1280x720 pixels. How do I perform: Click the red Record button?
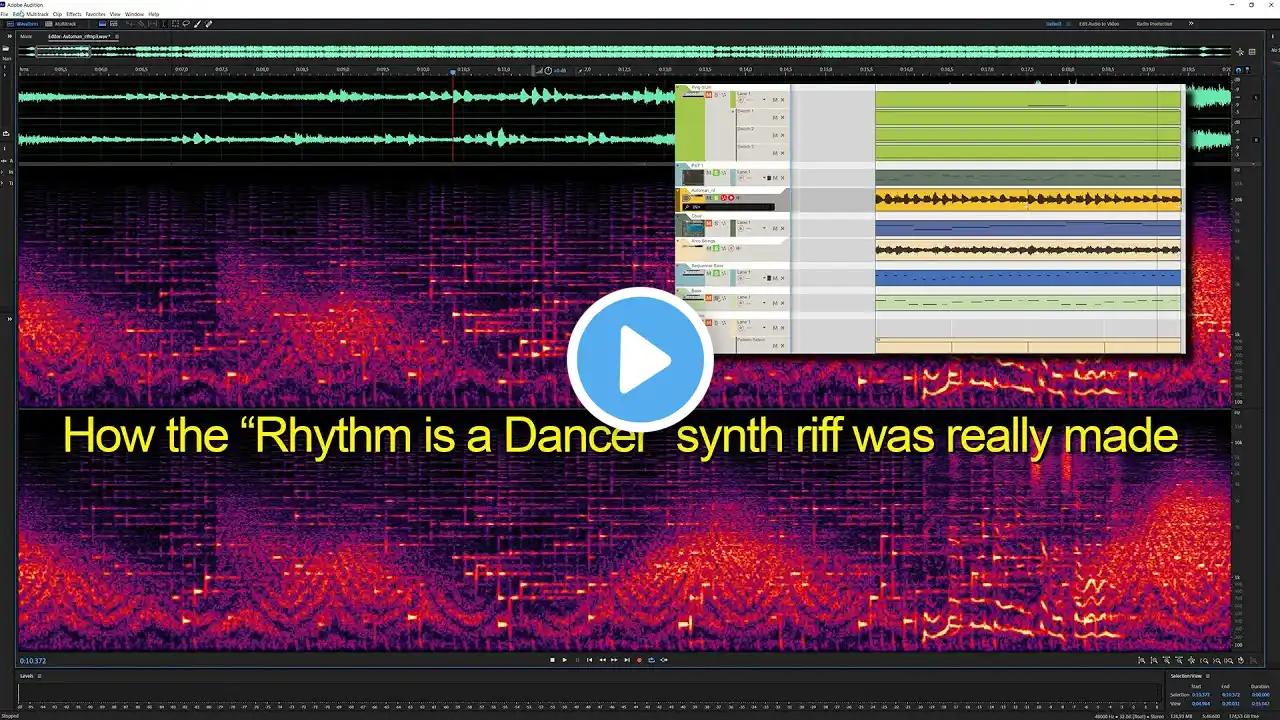(x=639, y=660)
